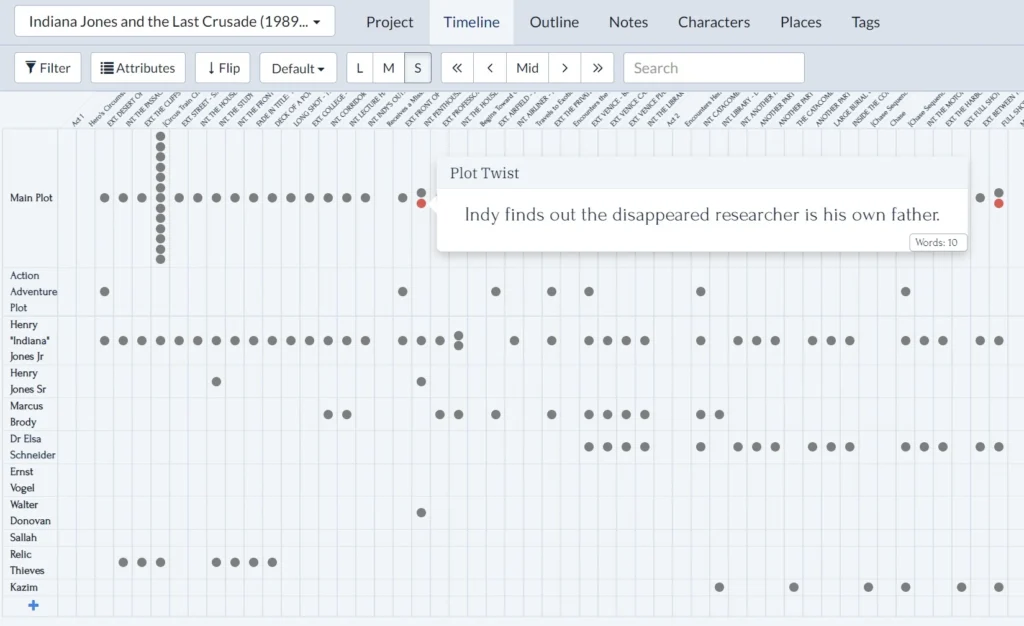Select the Marcus Brody row label

26,414
